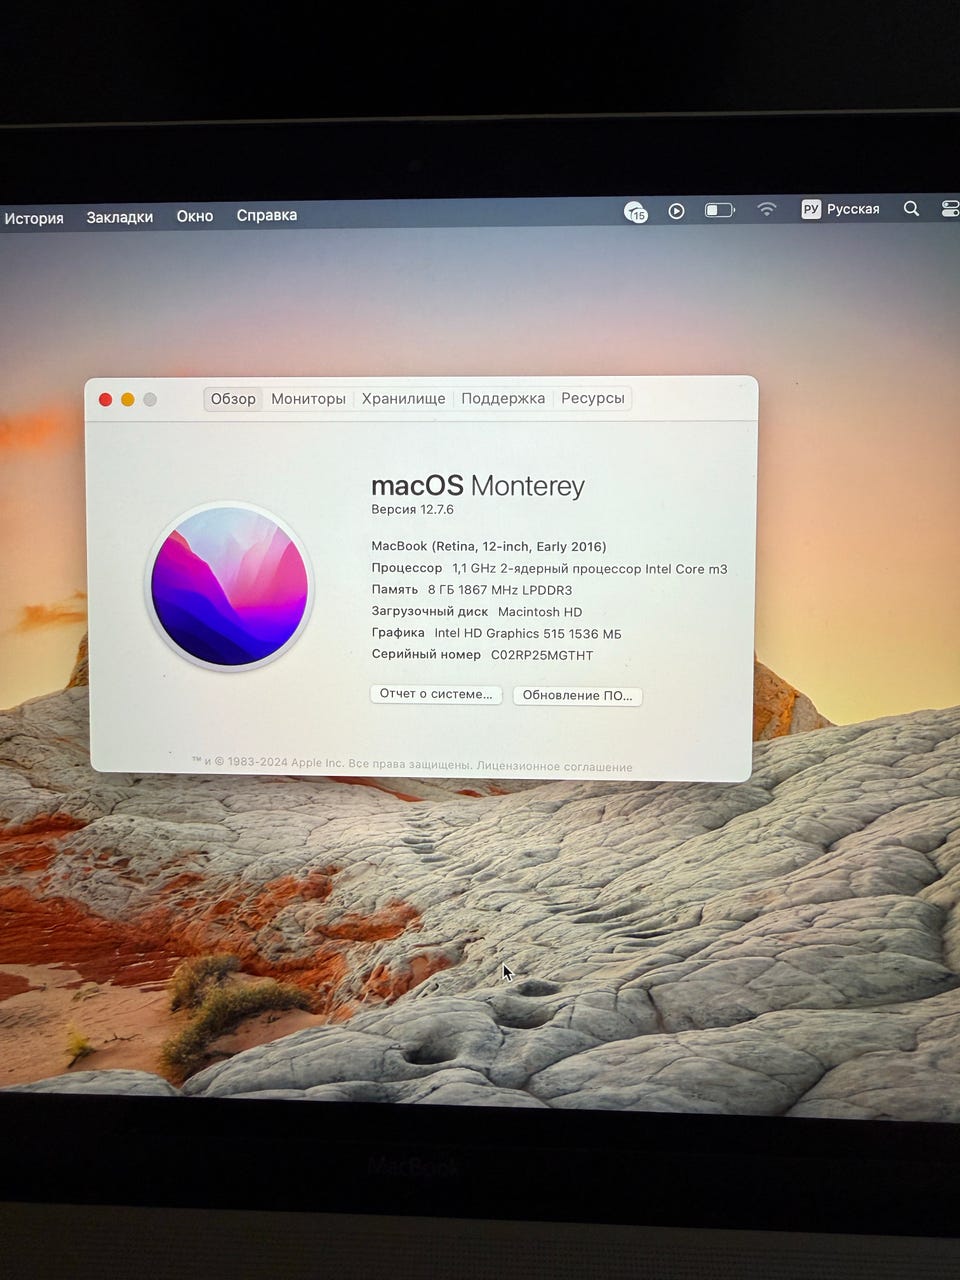Click the macOS Monterey title

click(x=478, y=486)
